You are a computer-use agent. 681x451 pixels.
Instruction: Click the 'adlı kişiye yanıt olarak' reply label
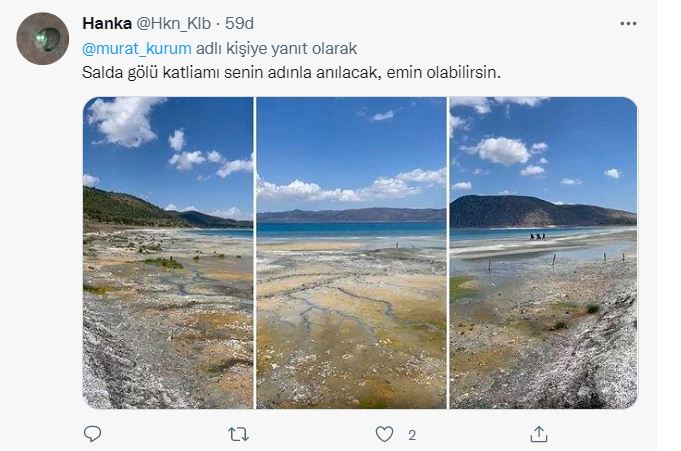click(276, 48)
